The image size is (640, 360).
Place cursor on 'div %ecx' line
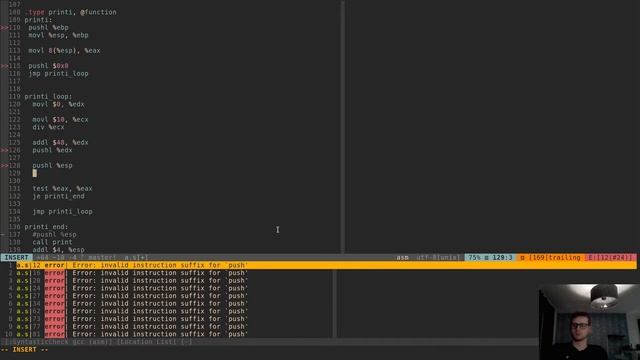(x=48, y=127)
